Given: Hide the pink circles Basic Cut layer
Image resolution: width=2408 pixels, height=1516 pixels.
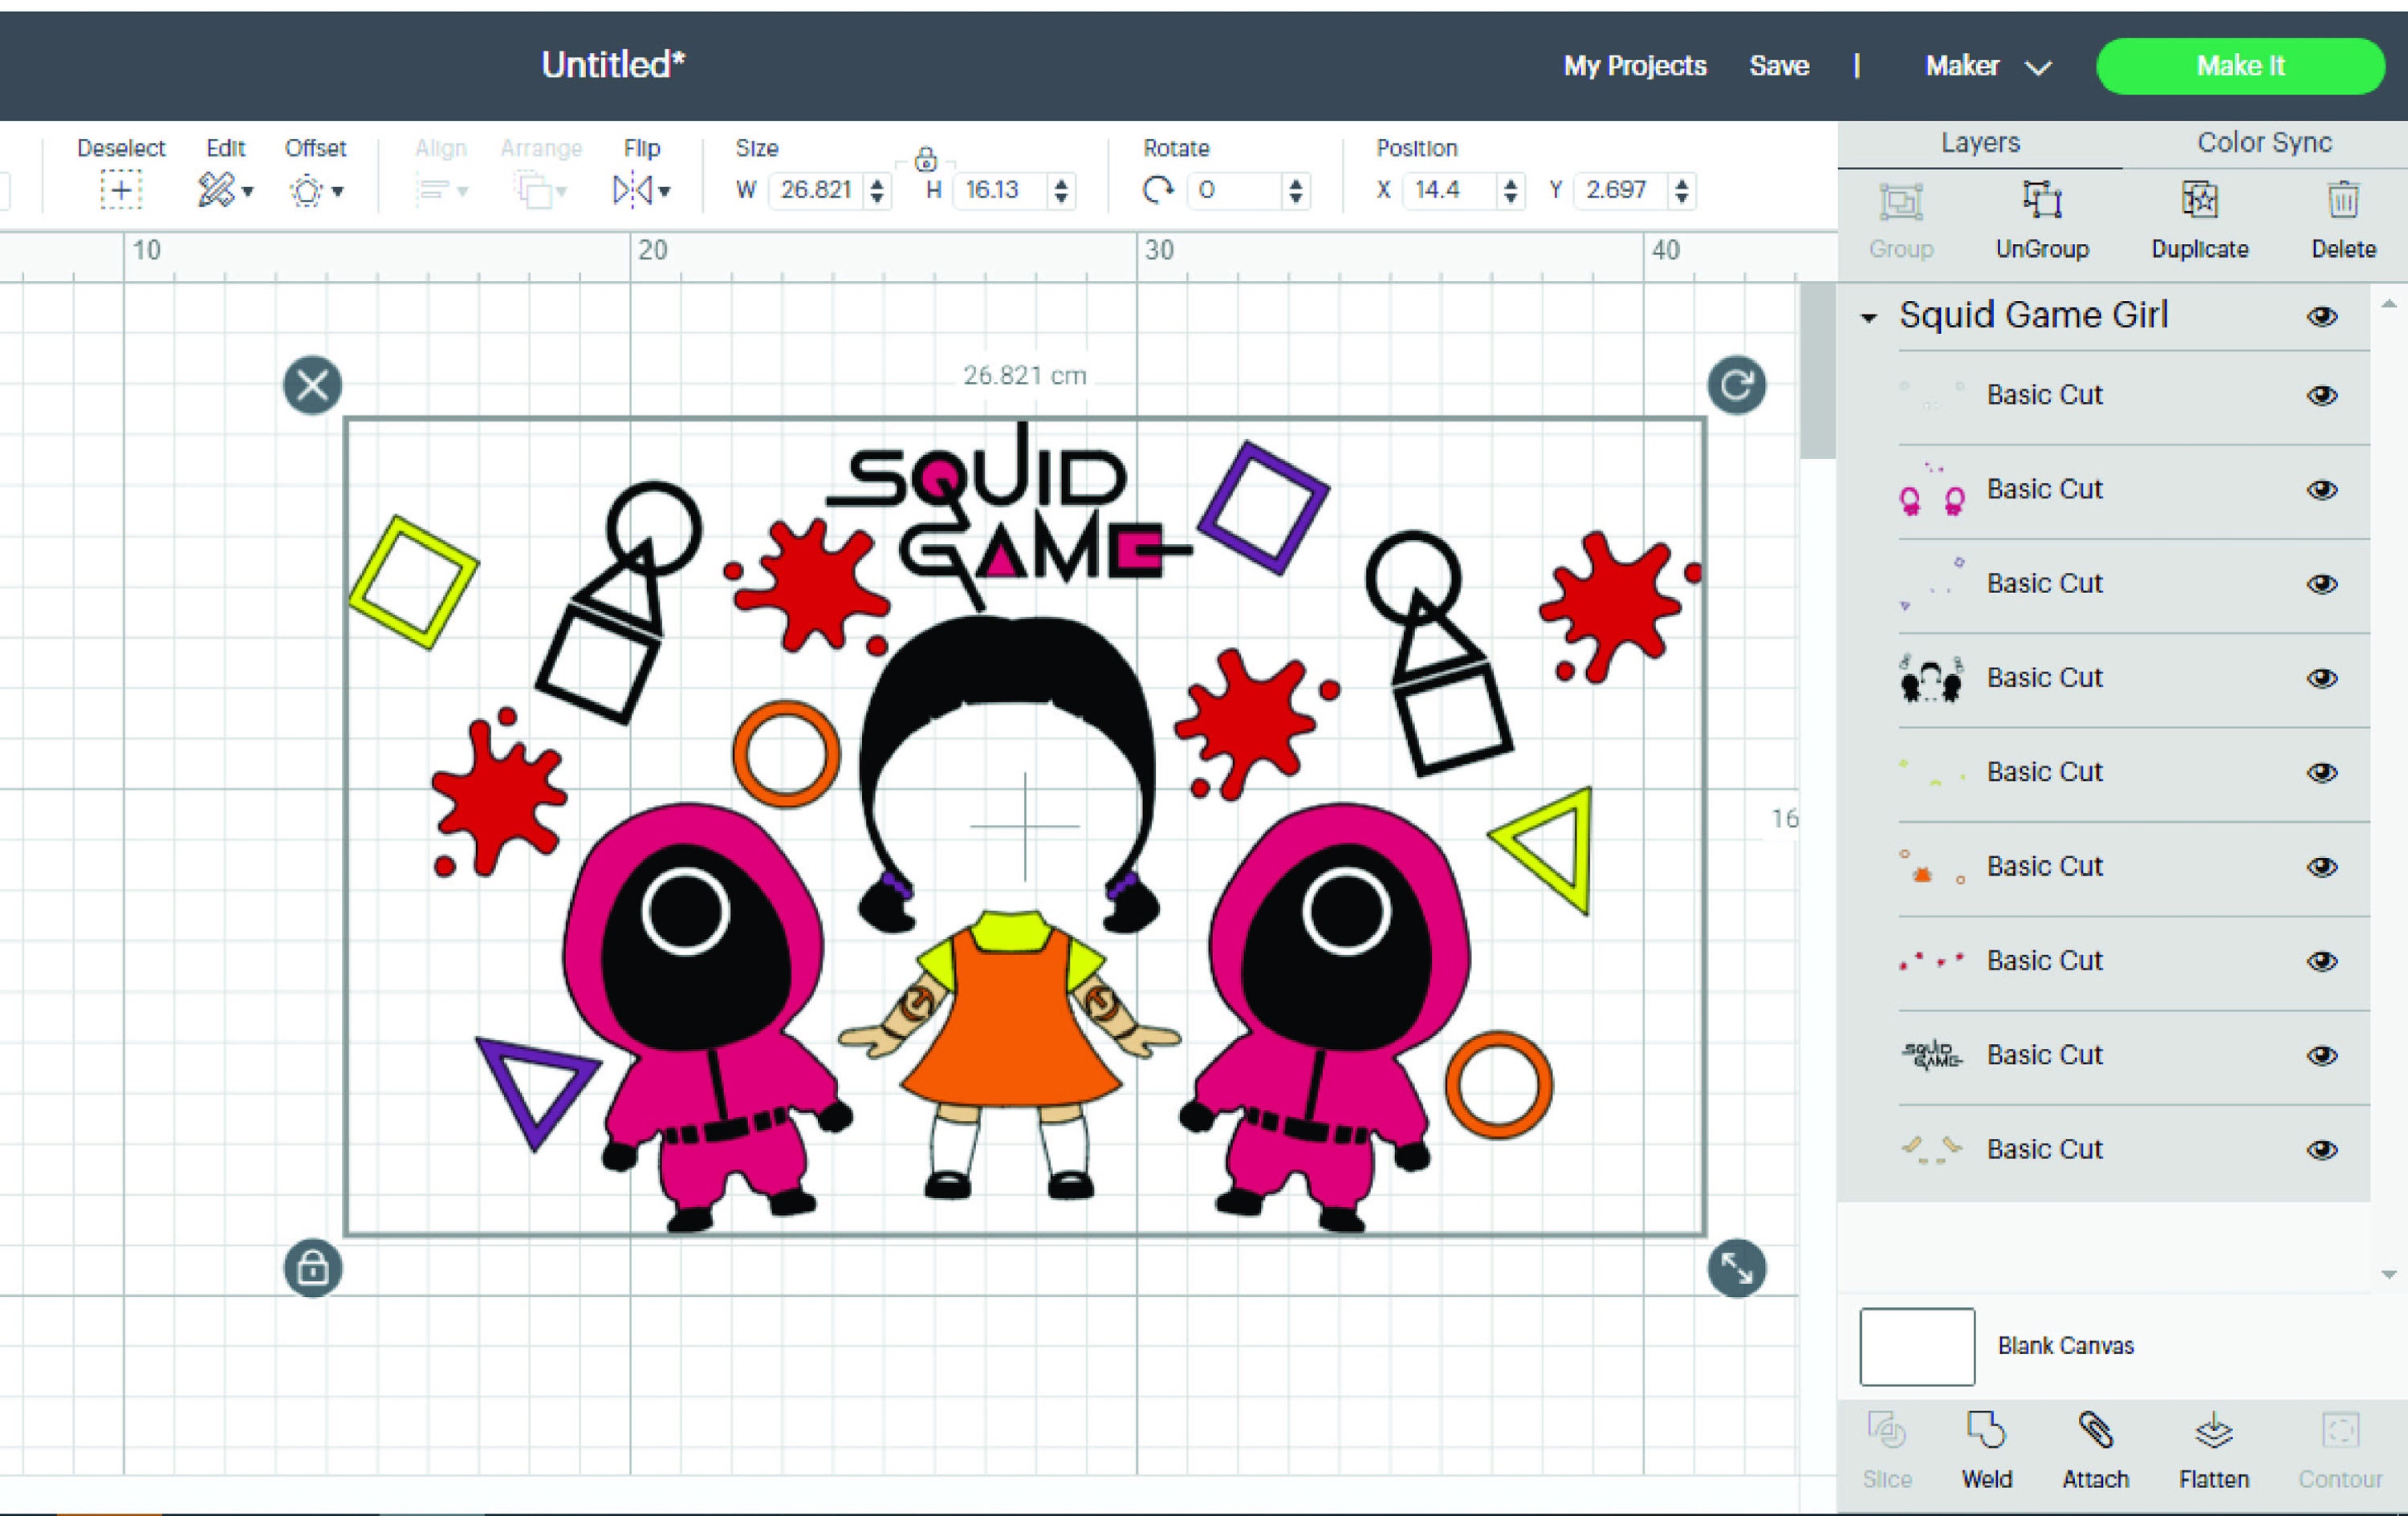Looking at the screenshot, I should pos(2322,490).
